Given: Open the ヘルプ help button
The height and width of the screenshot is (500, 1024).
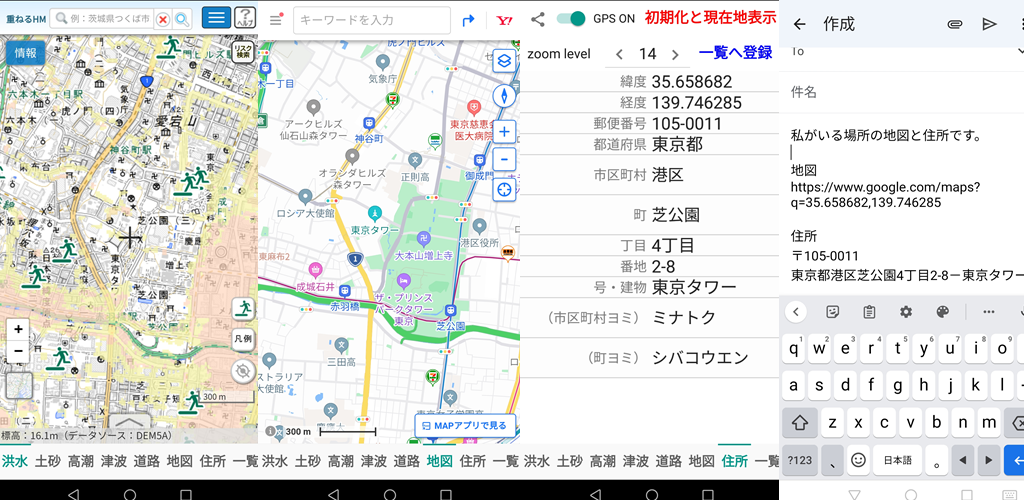Looking at the screenshot, I should click(x=245, y=18).
